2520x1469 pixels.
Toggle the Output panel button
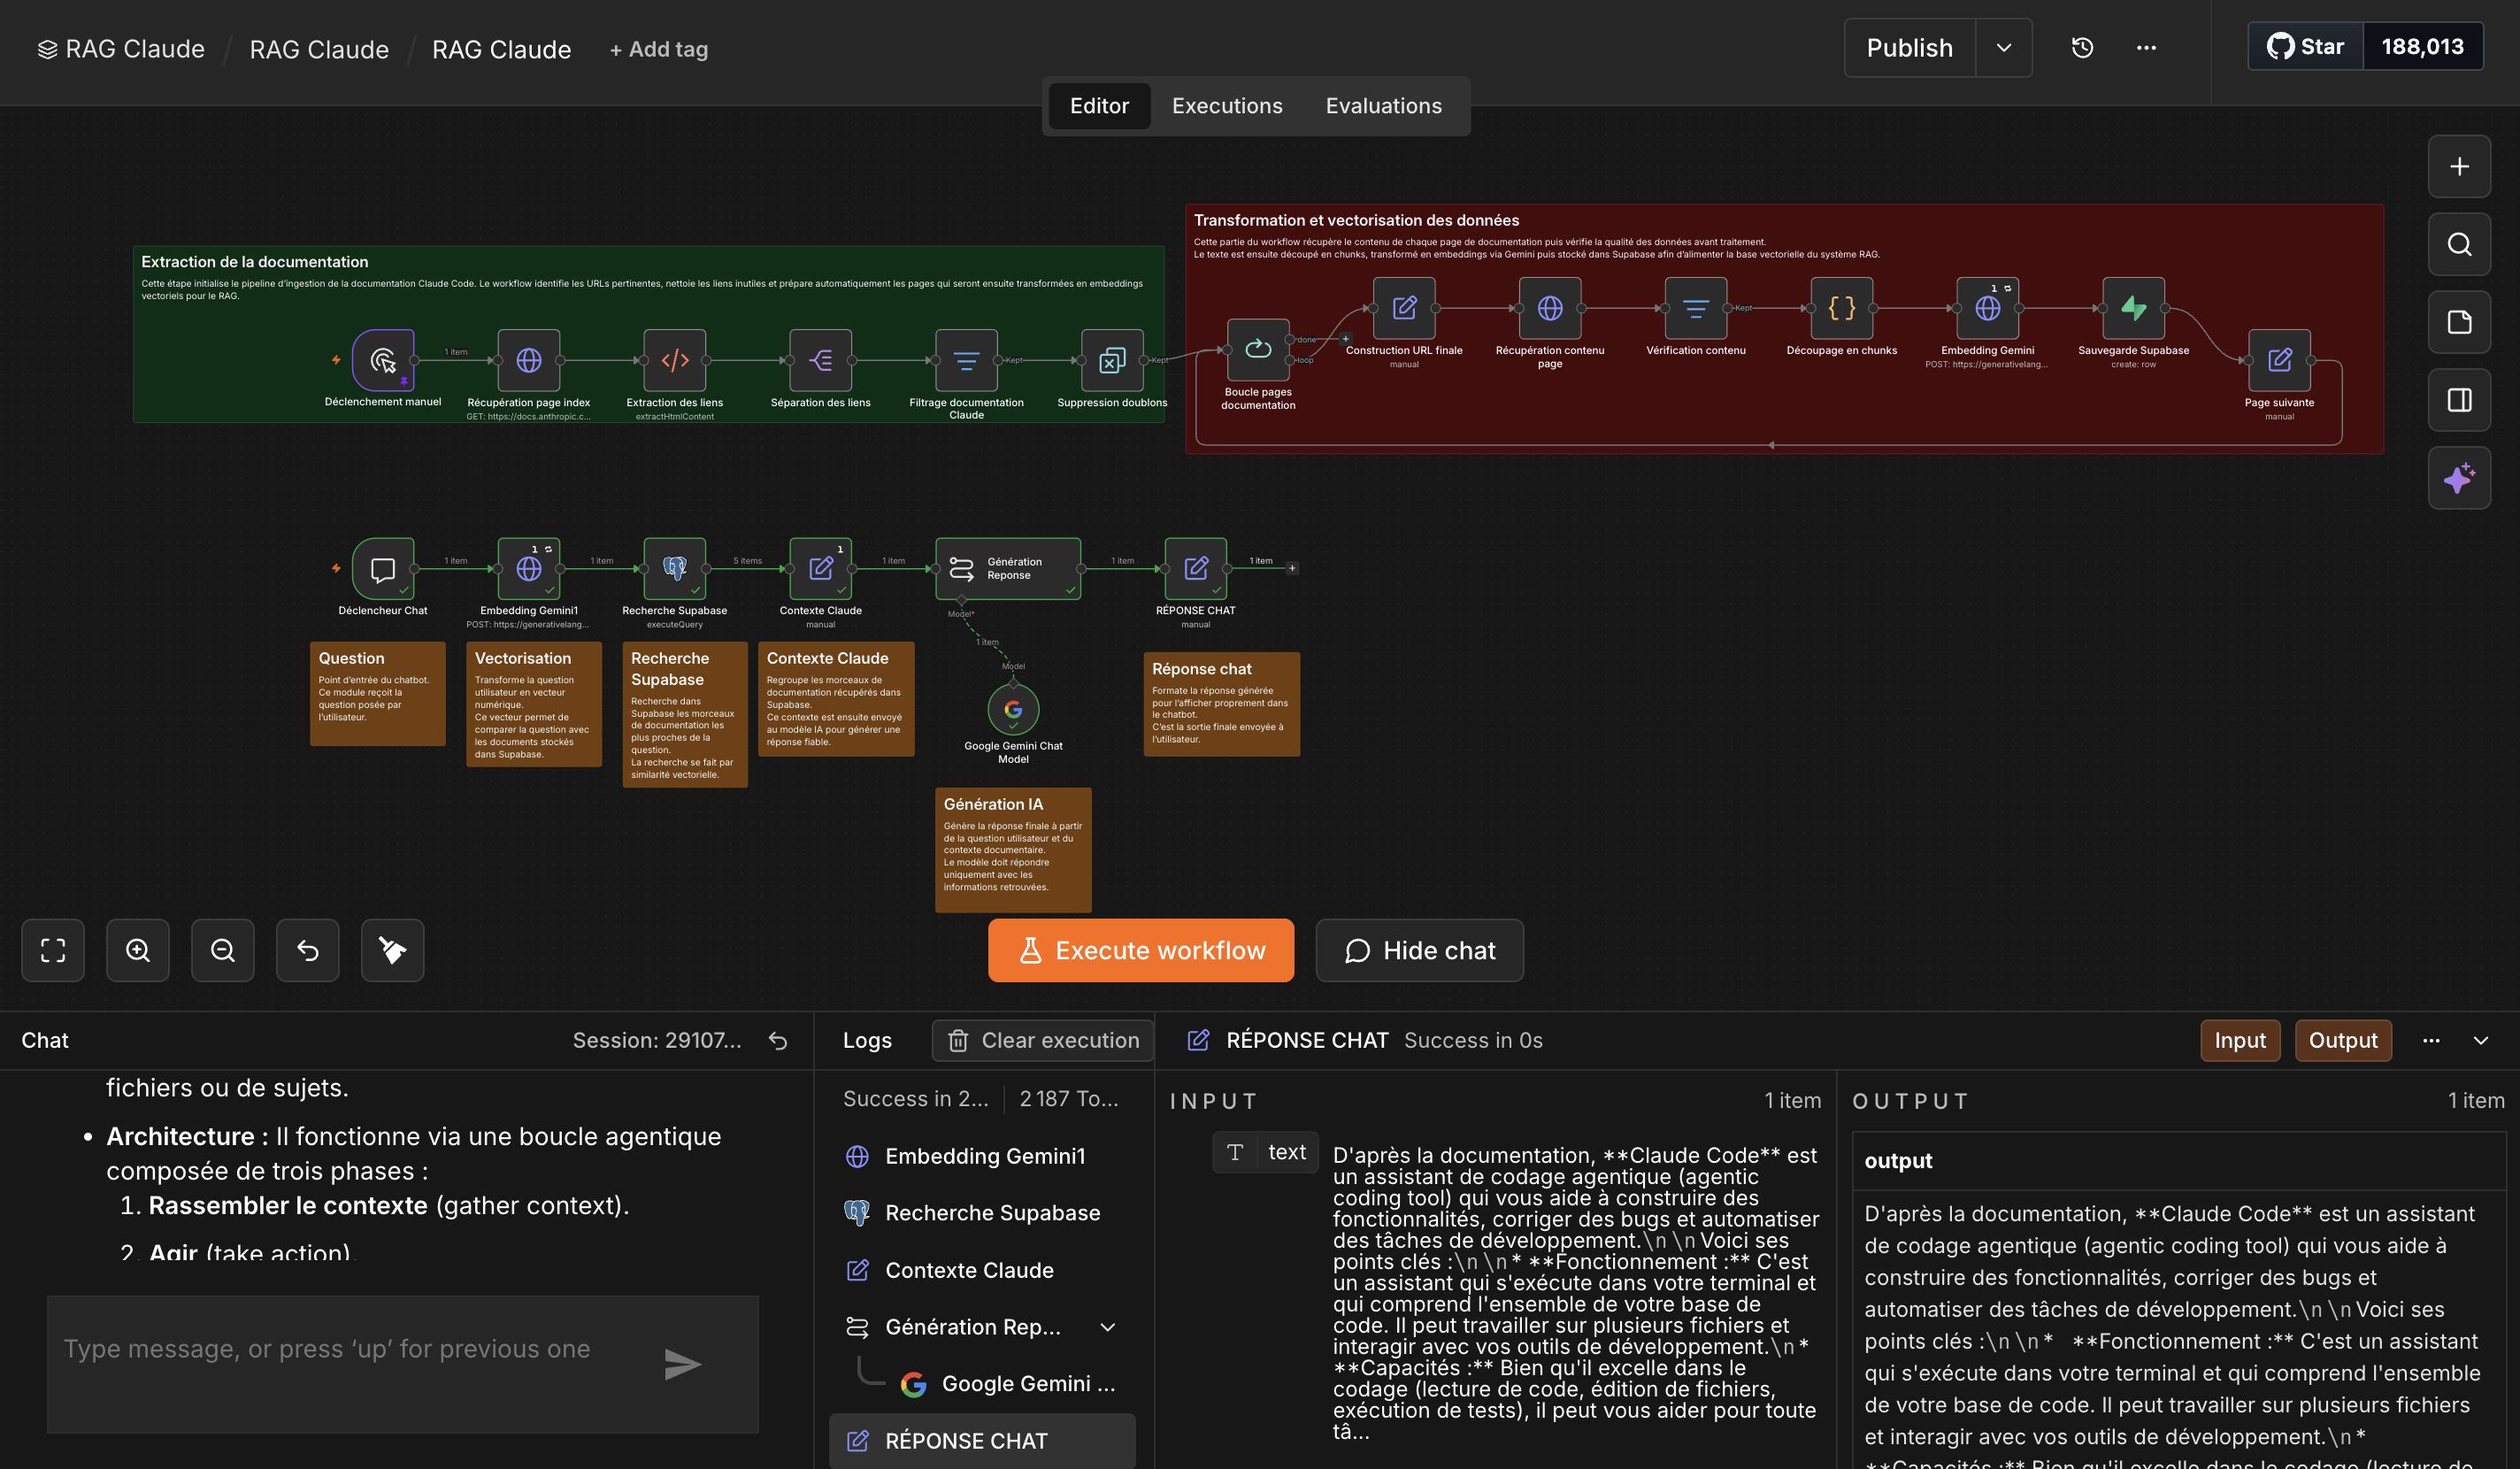[x=2343, y=1040]
